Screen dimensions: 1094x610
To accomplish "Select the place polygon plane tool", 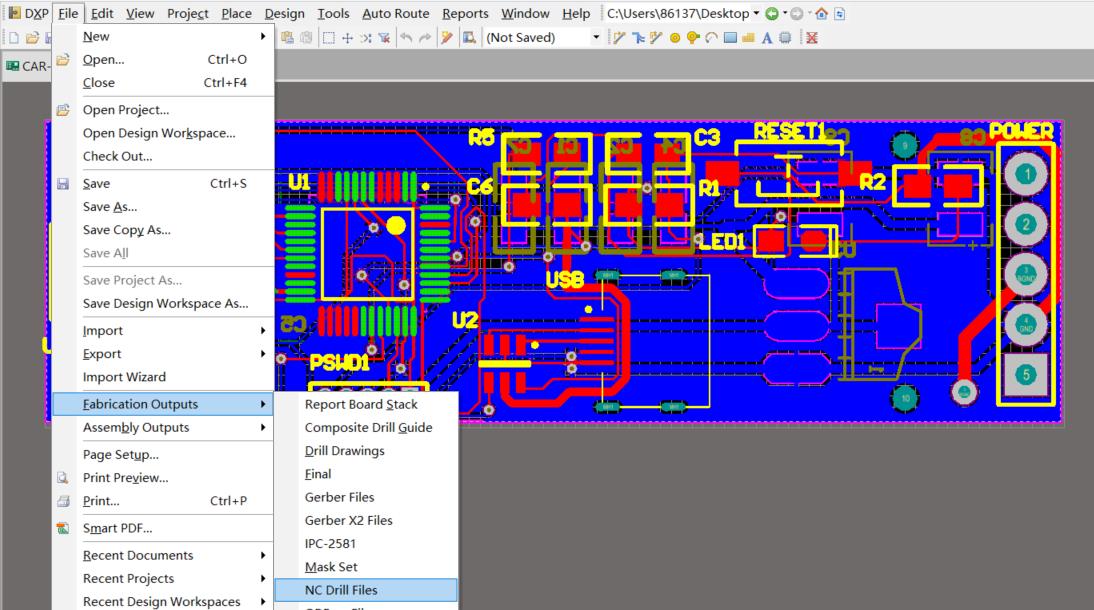I will tap(748, 38).
